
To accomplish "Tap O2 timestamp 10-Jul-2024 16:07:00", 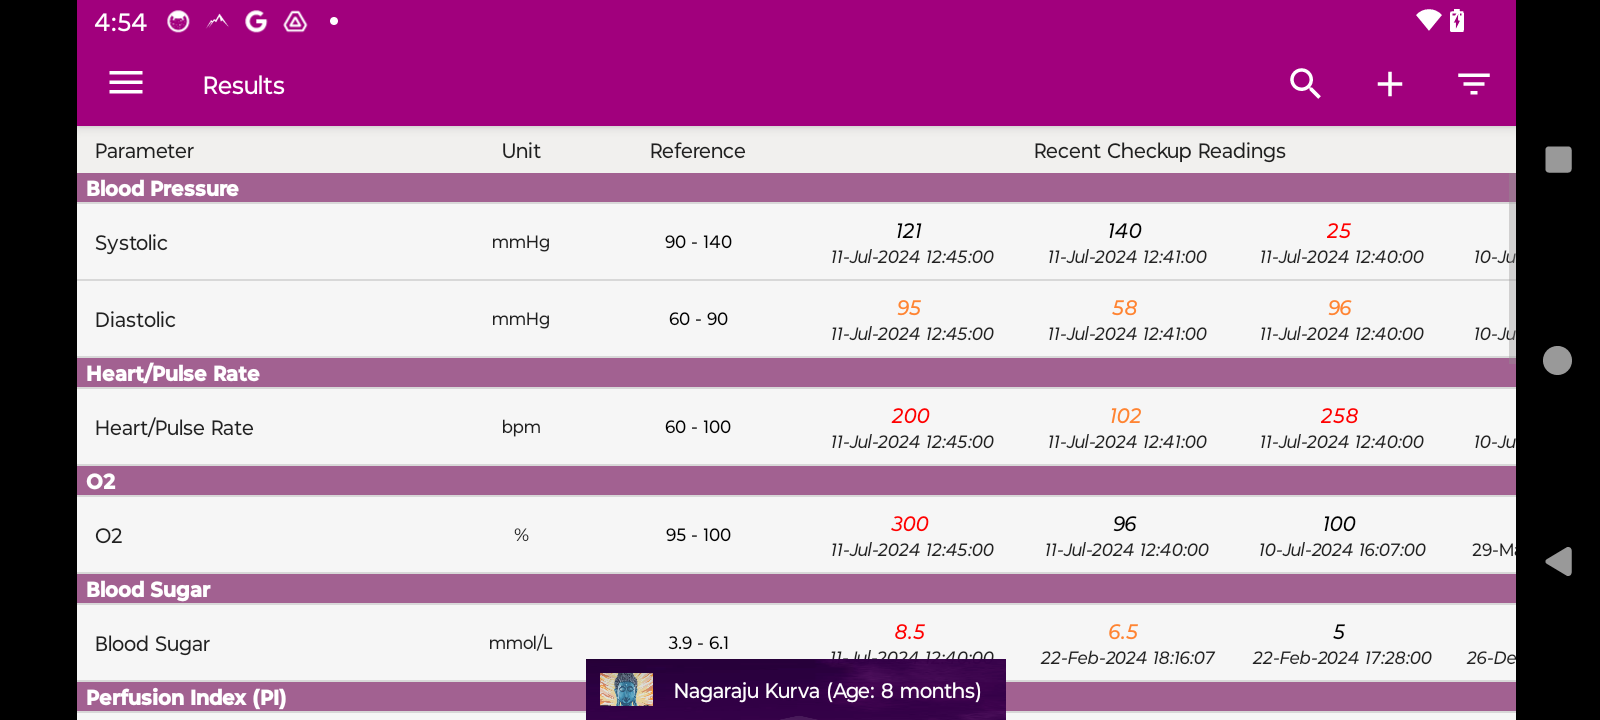I will 1342,550.
